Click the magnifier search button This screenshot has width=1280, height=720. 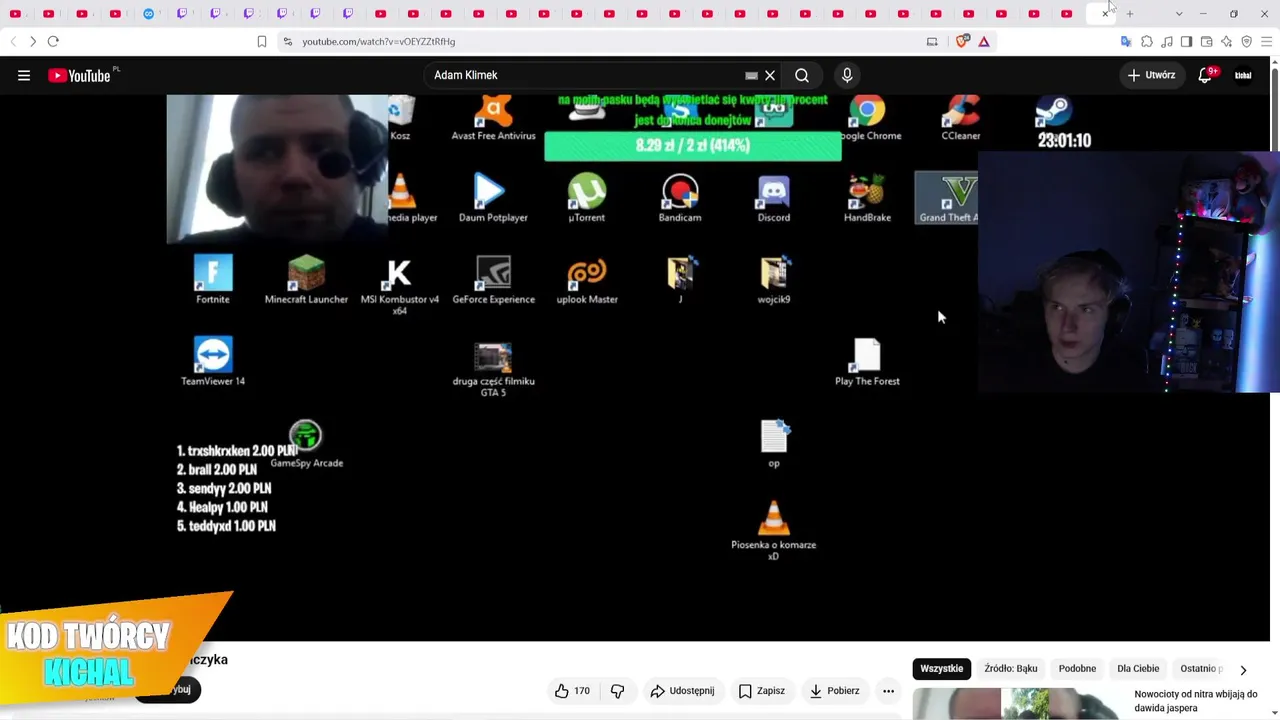coord(802,75)
